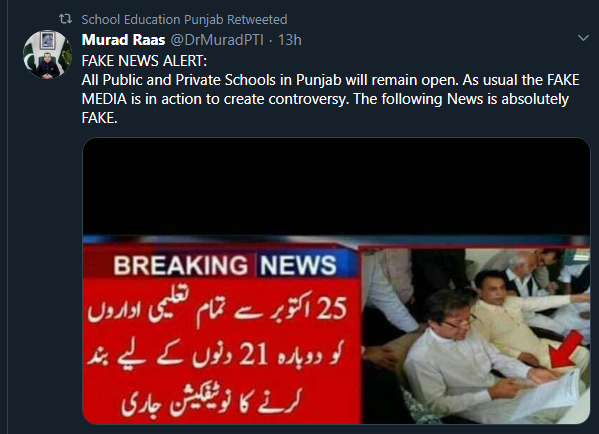This screenshot has width=599, height=434.
Task: Click the white paper document in photo
Action: [548, 392]
